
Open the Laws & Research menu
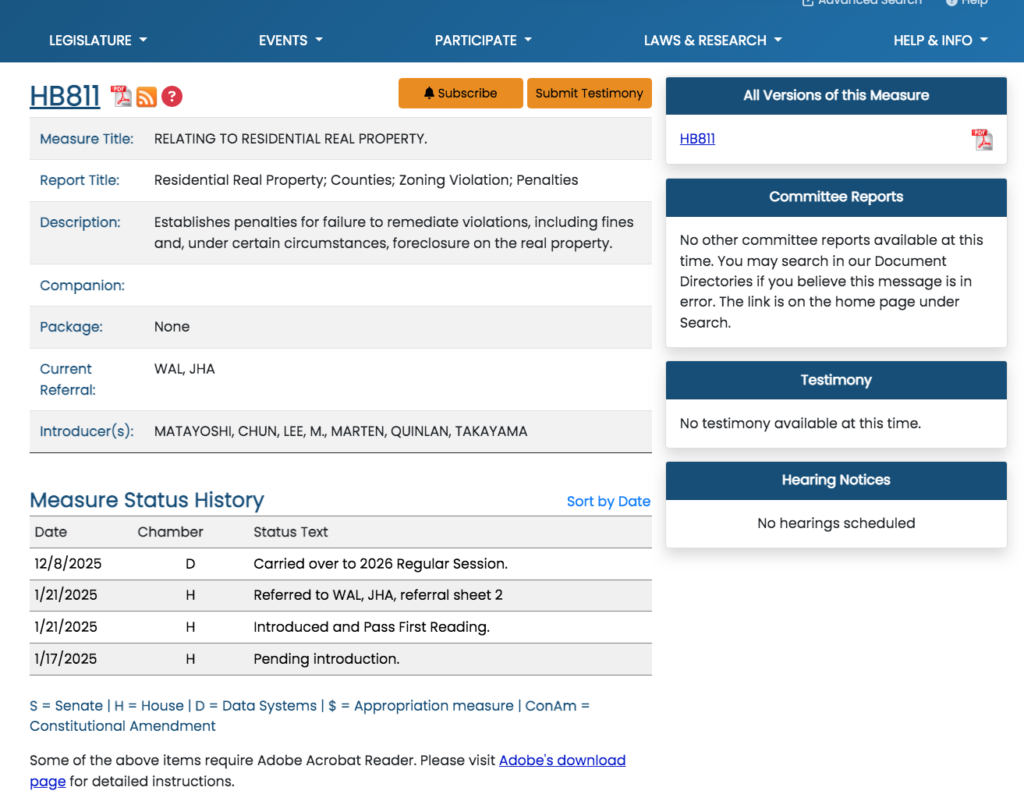(x=712, y=40)
